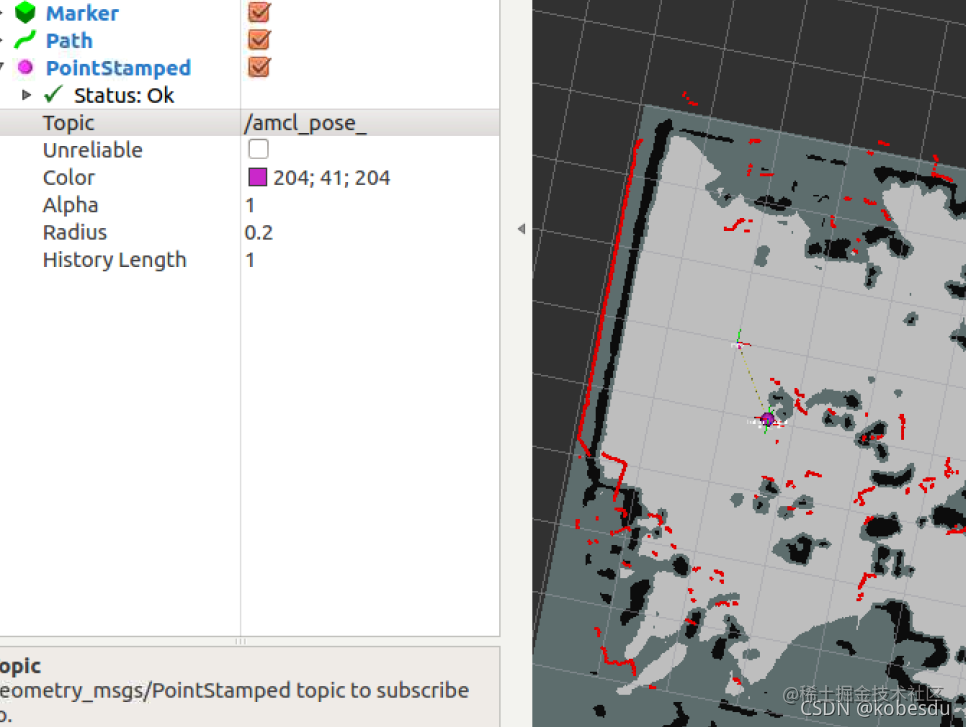Select the PointStamped display label
The height and width of the screenshot is (727, 966).
118,68
